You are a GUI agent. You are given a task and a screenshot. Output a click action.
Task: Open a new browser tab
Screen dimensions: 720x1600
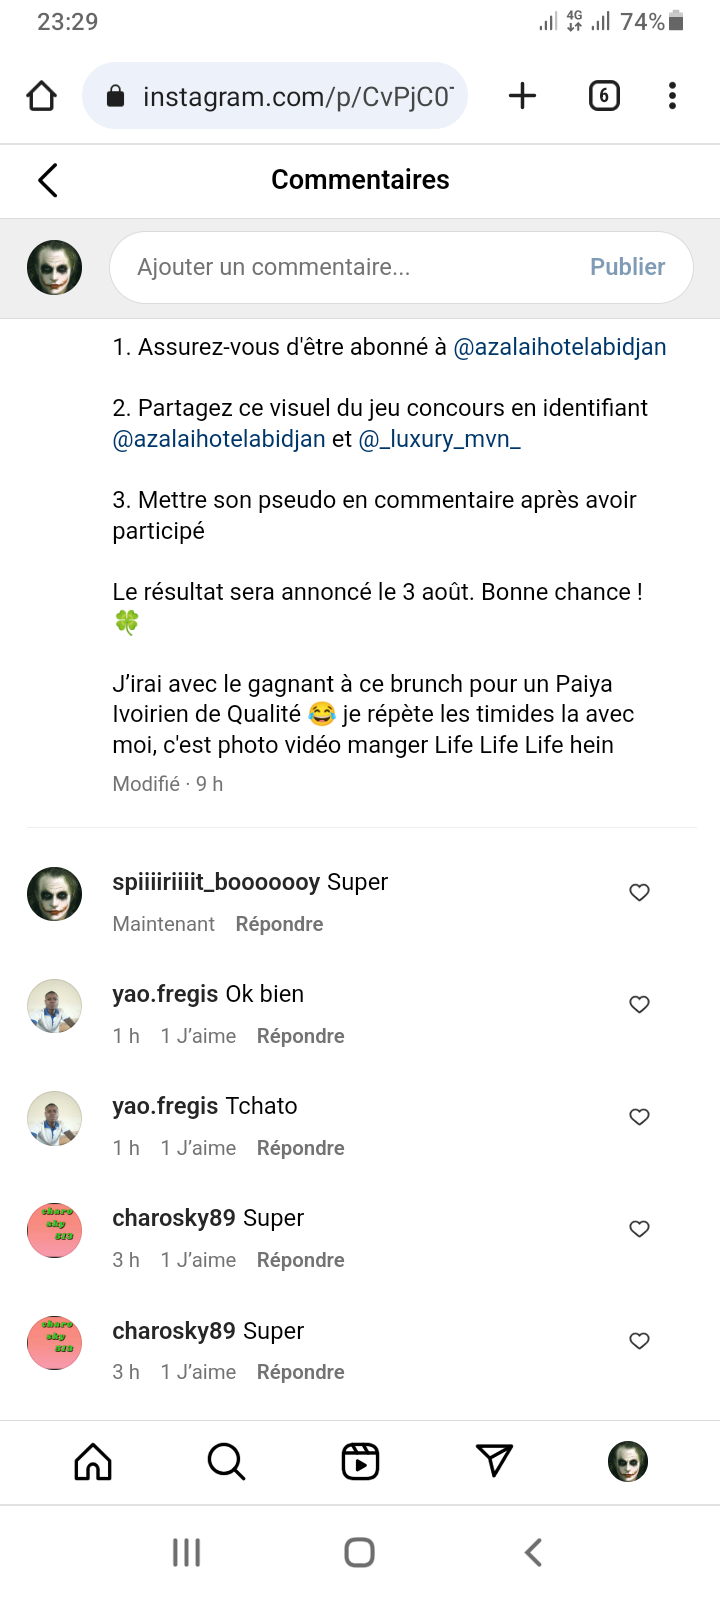click(x=522, y=96)
